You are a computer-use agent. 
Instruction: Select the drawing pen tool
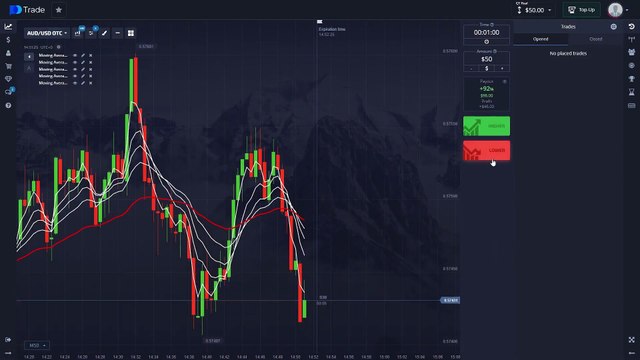(104, 33)
